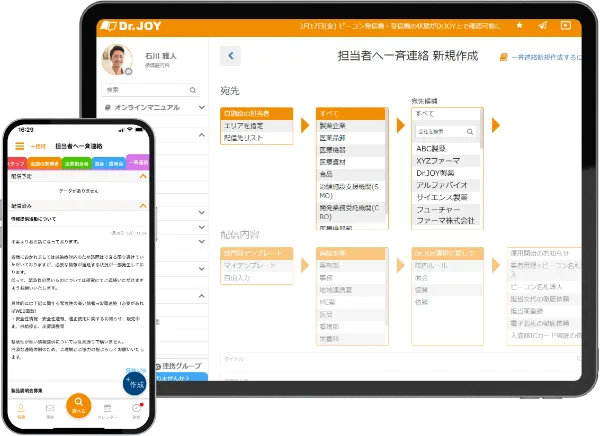Select すべて at the top of the company list
The image size is (600, 436).
click(446, 114)
